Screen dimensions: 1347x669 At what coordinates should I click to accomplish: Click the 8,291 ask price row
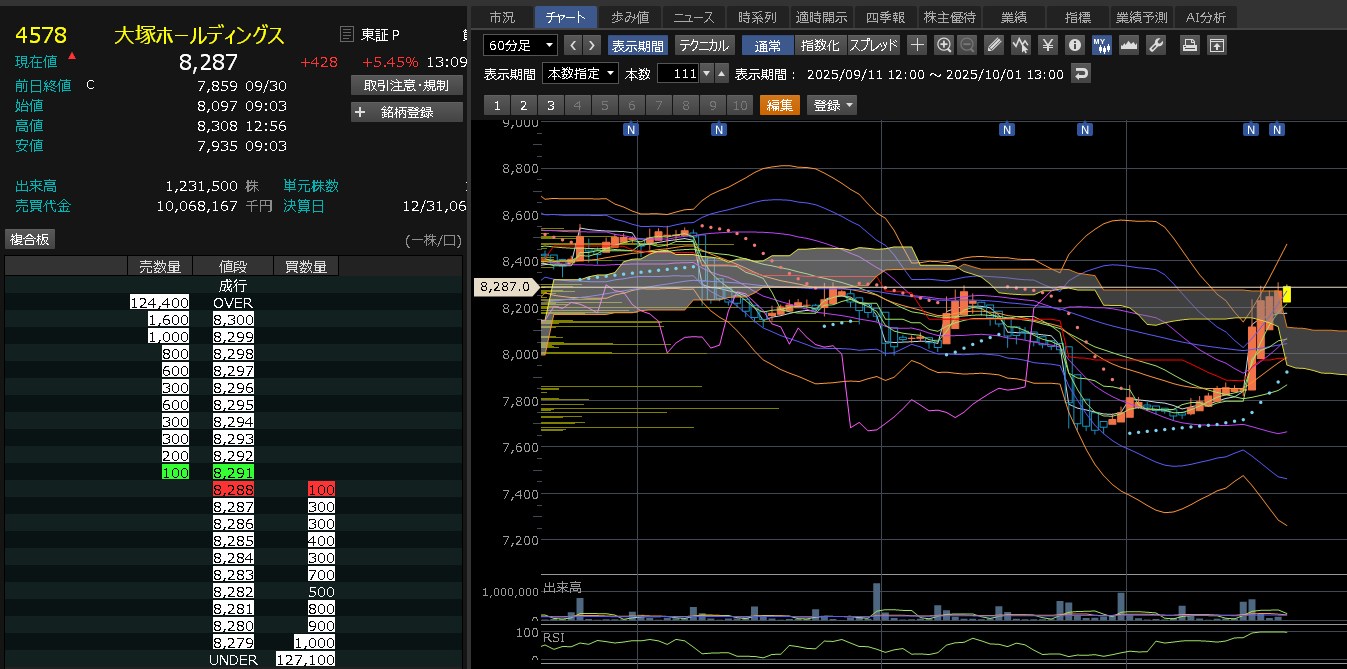coord(233,471)
